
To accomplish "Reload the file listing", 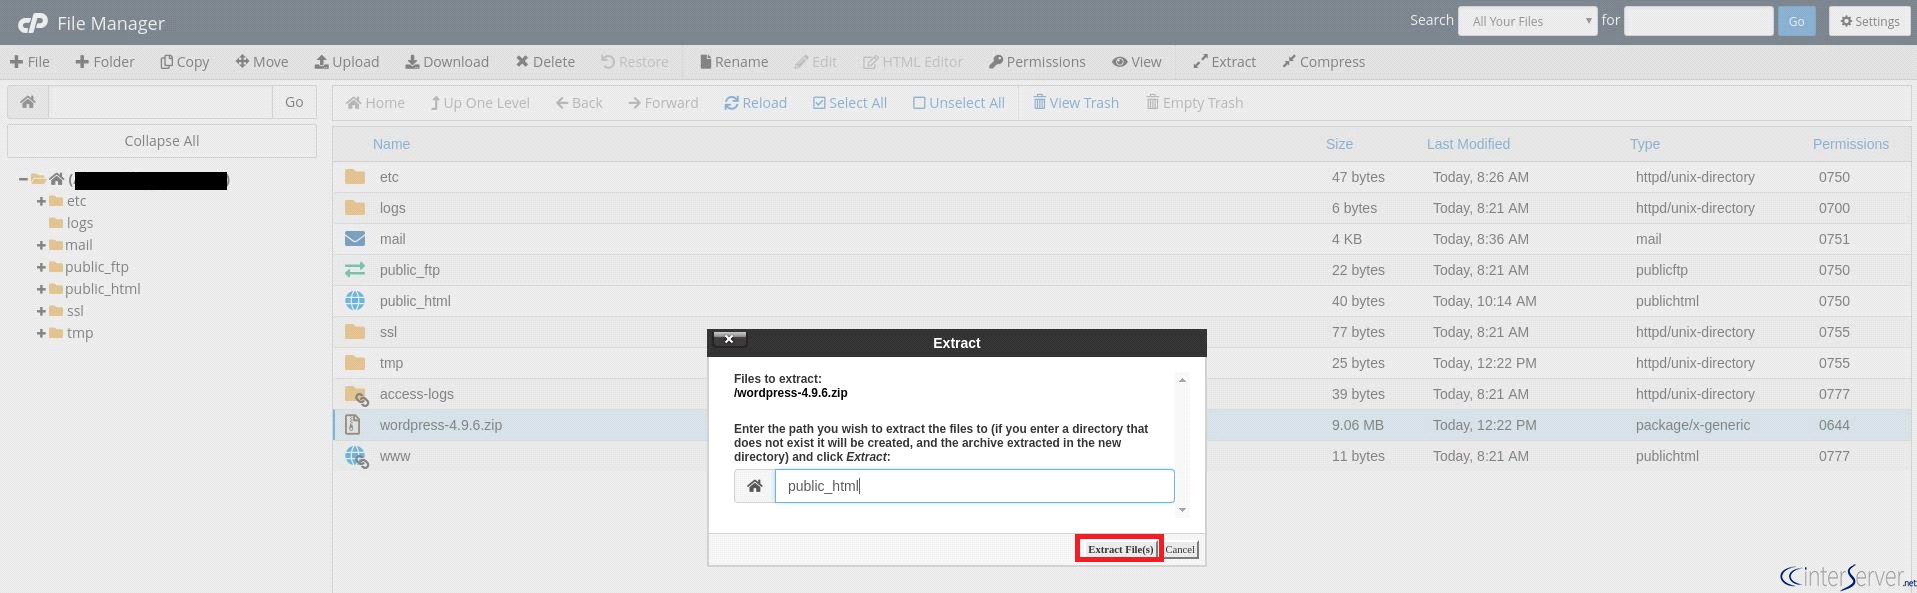I will coord(755,103).
